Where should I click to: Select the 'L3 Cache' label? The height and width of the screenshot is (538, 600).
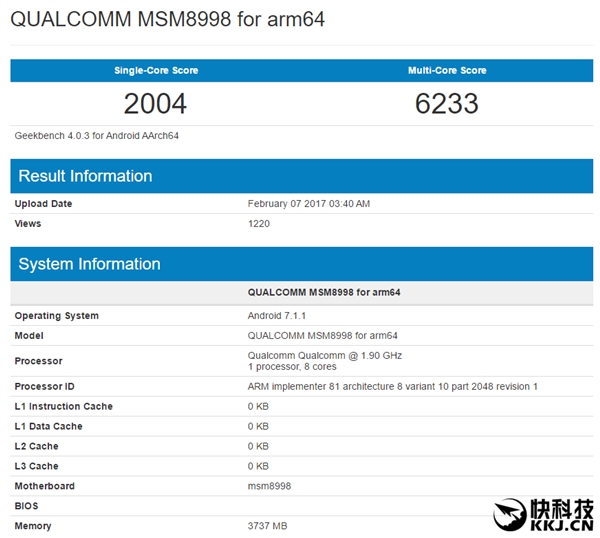pos(36,466)
